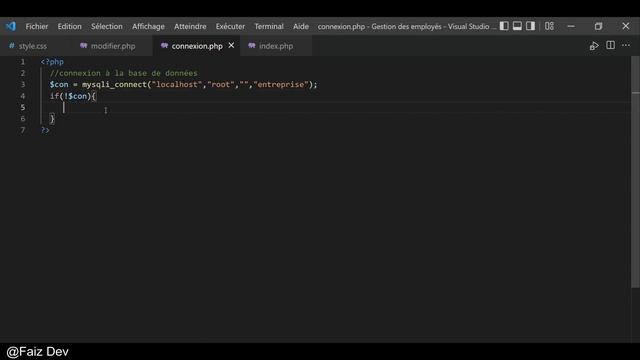Viewport: 640px width, 360px height.
Task: Switch to the index.php tab
Action: [276, 46]
